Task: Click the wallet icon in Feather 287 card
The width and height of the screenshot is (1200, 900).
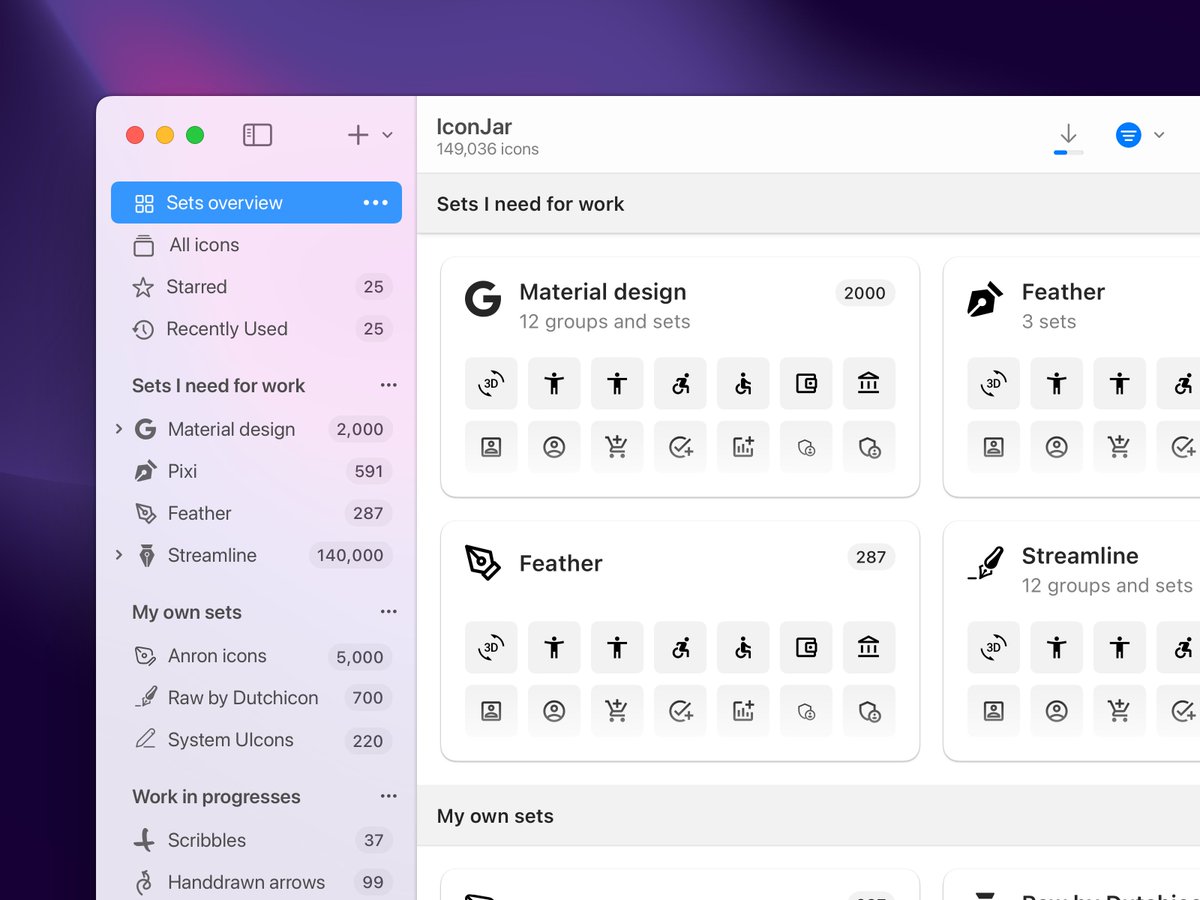Action: coord(806,647)
